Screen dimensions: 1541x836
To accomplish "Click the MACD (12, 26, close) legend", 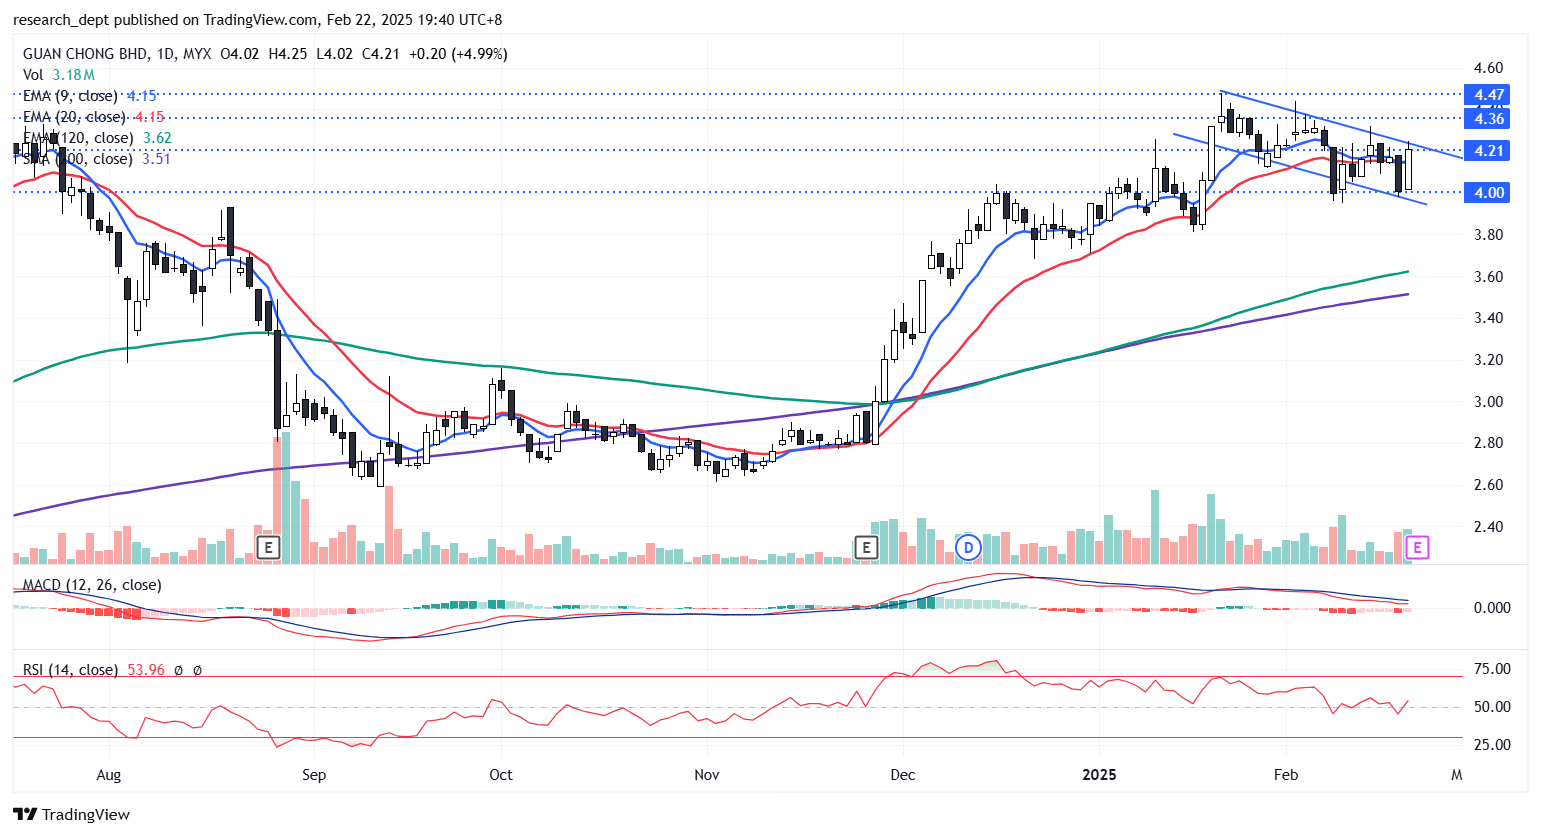I will click(92, 584).
